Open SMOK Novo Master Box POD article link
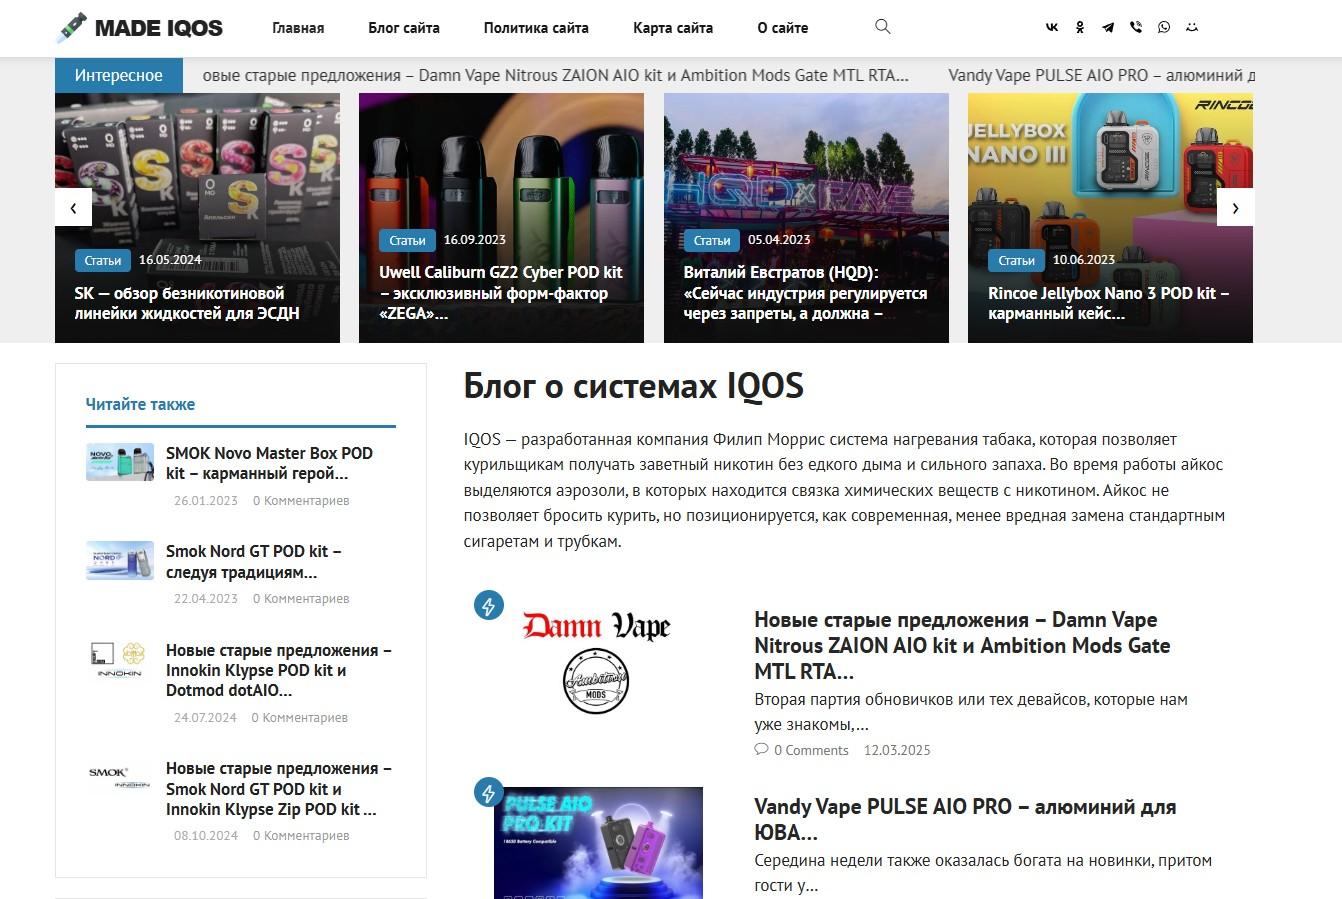The height and width of the screenshot is (899, 1342). click(x=269, y=463)
